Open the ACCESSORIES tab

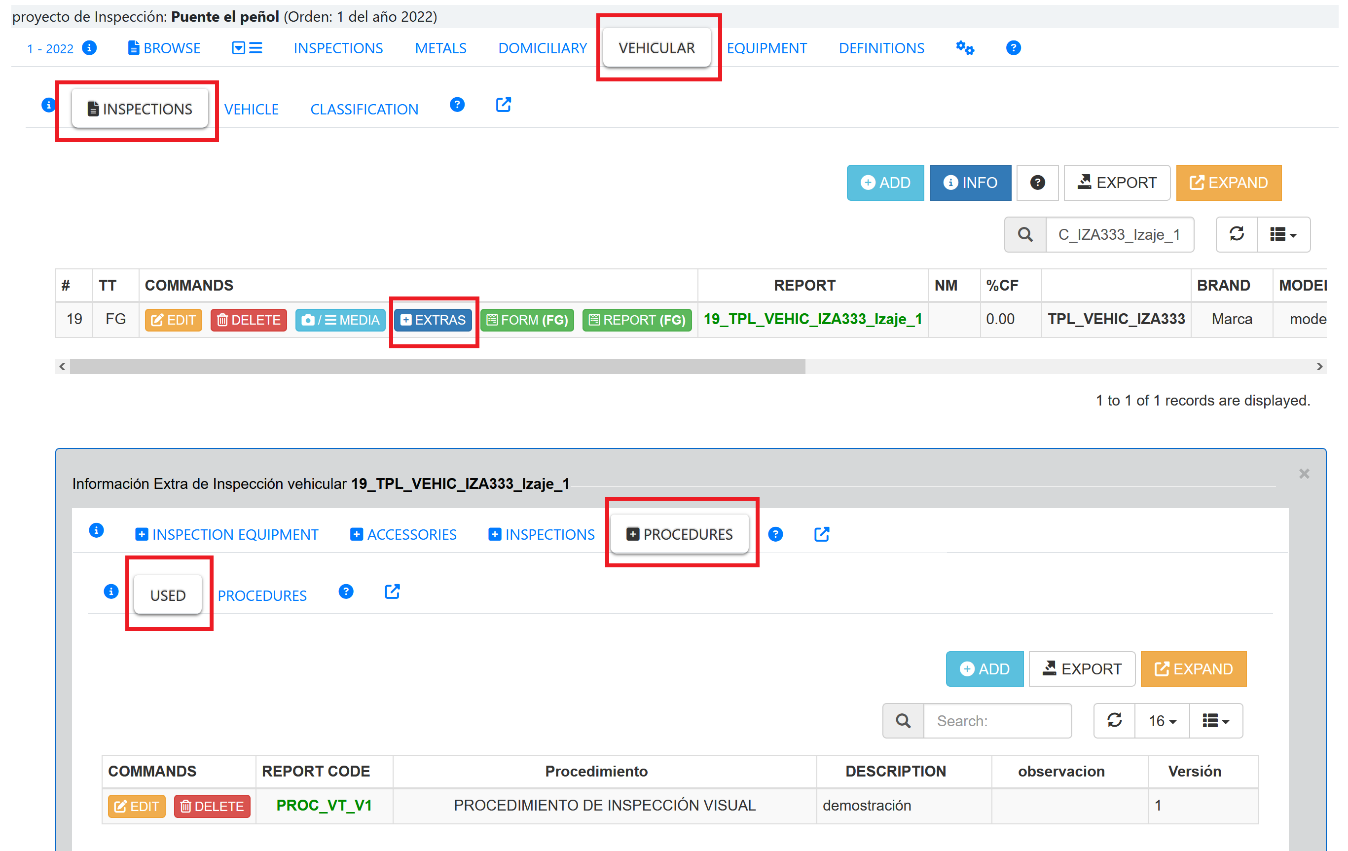(403, 535)
